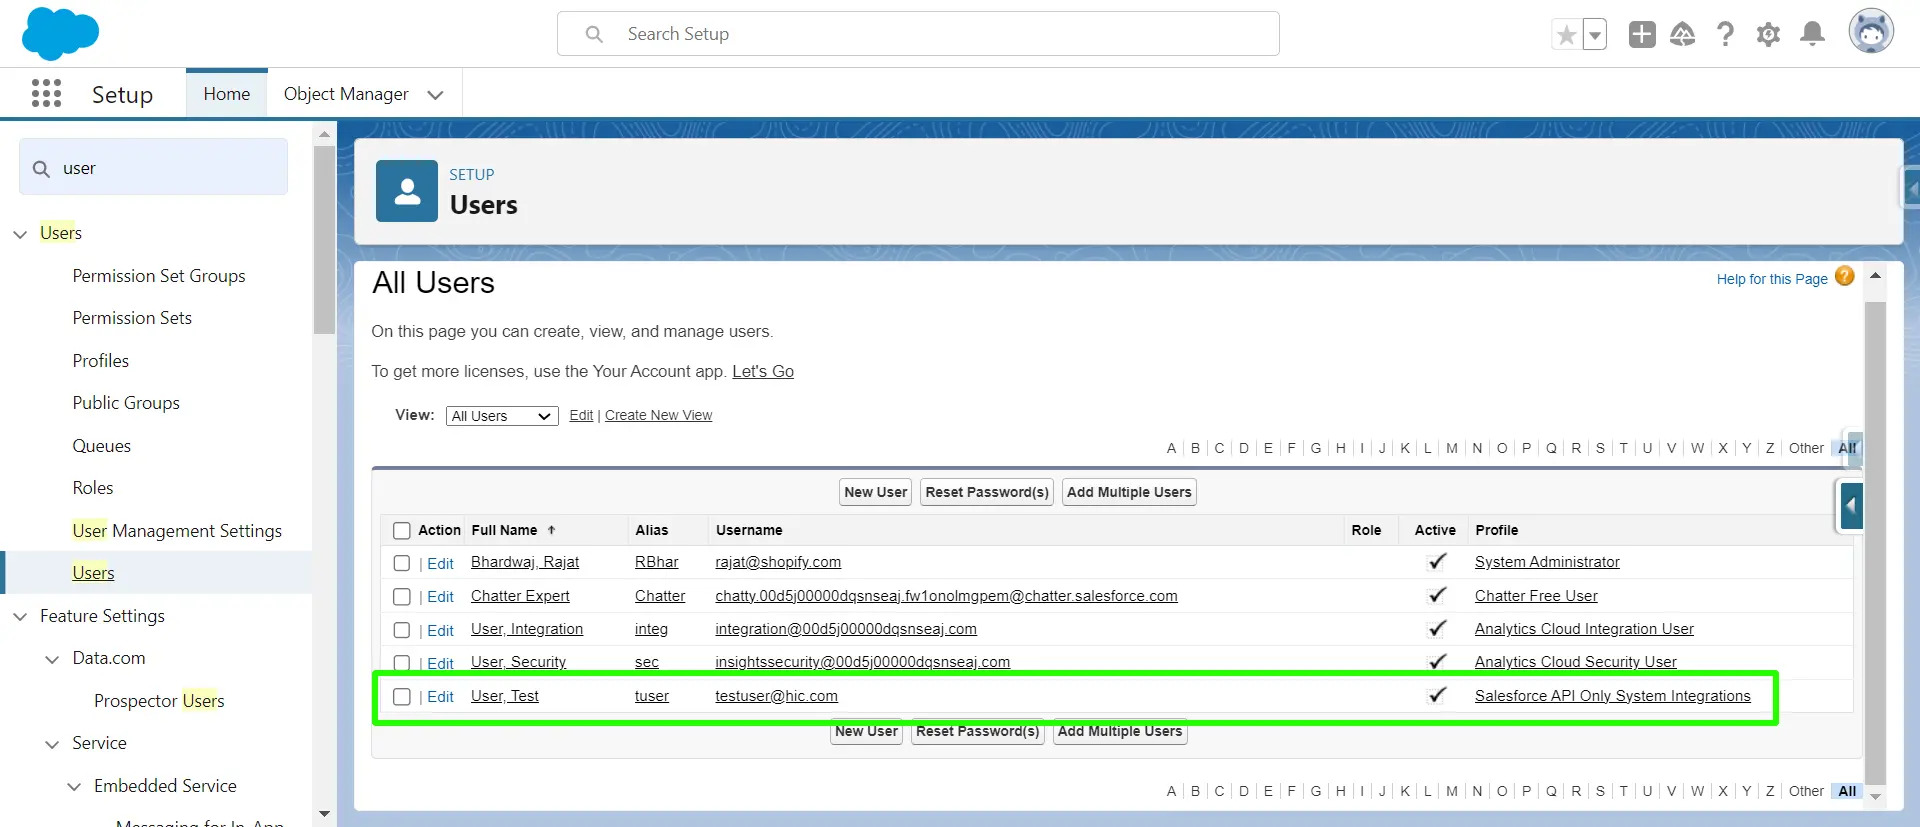
Task: Switch to the Home tab
Action: [227, 94]
